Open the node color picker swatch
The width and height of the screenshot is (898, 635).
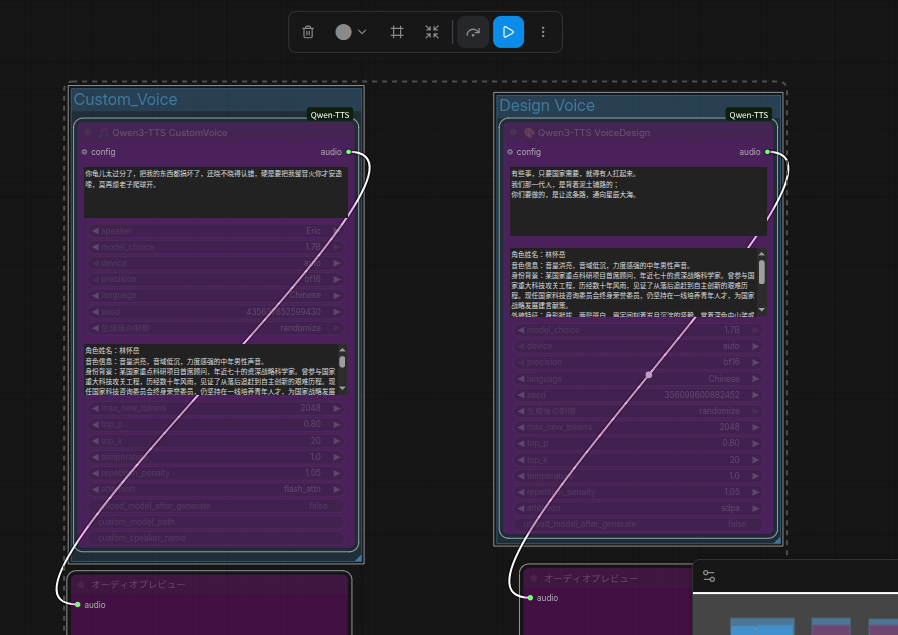(x=350, y=32)
